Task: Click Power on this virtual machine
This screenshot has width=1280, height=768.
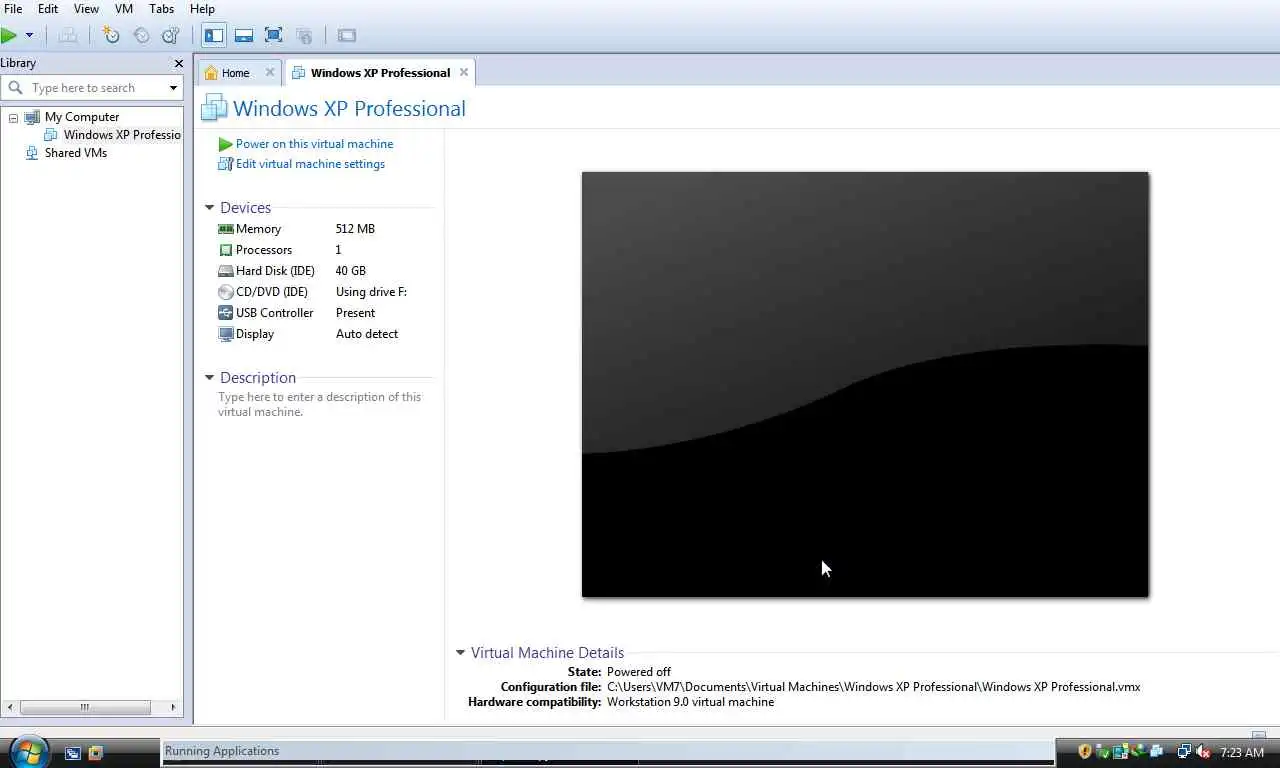Action: [x=314, y=144]
